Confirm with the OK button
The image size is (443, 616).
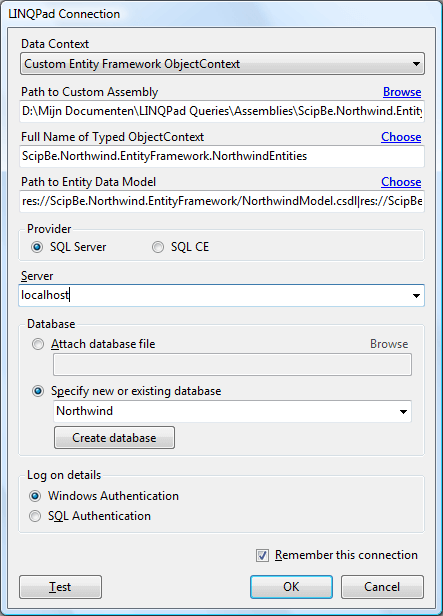click(291, 587)
